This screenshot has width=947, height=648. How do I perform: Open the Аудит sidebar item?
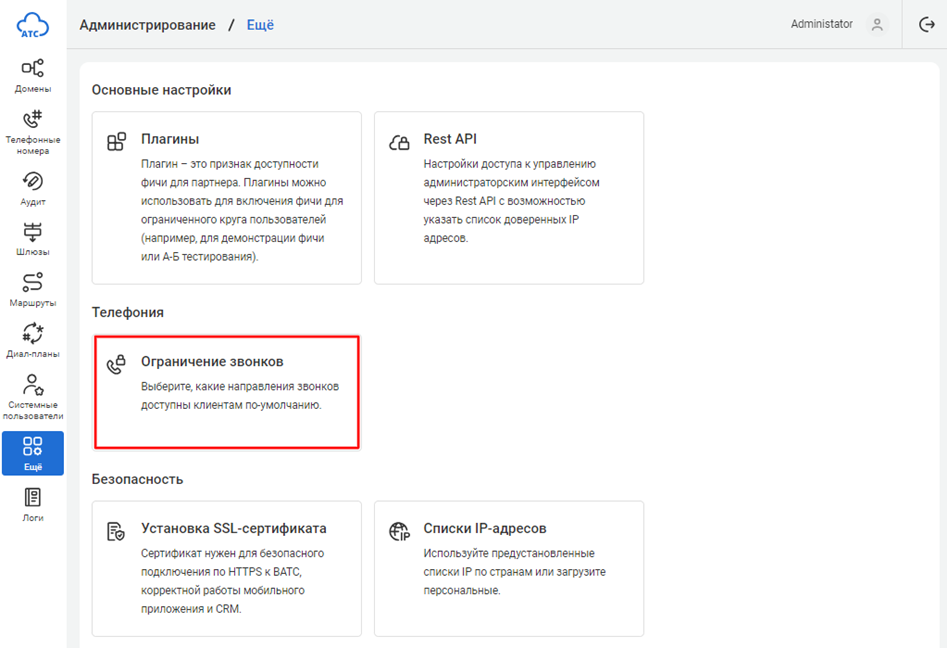33,188
